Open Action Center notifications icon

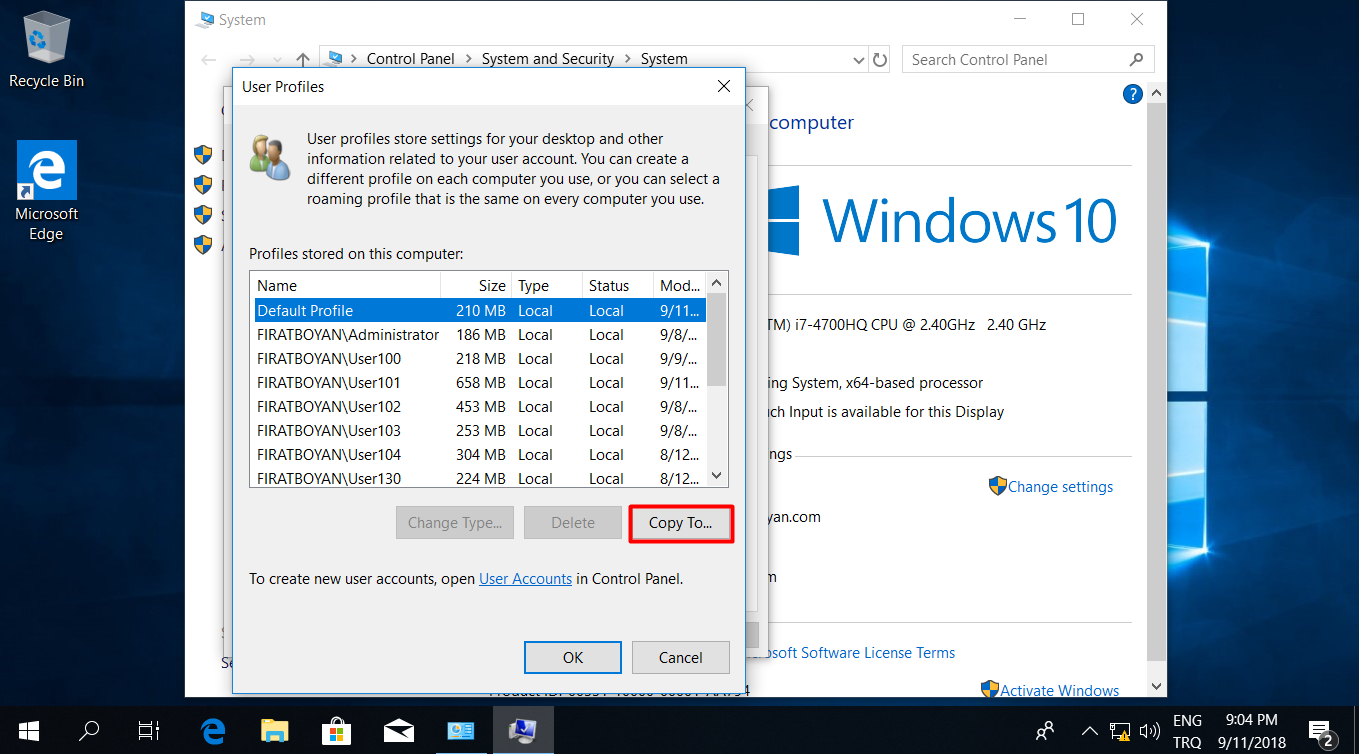point(1322,731)
